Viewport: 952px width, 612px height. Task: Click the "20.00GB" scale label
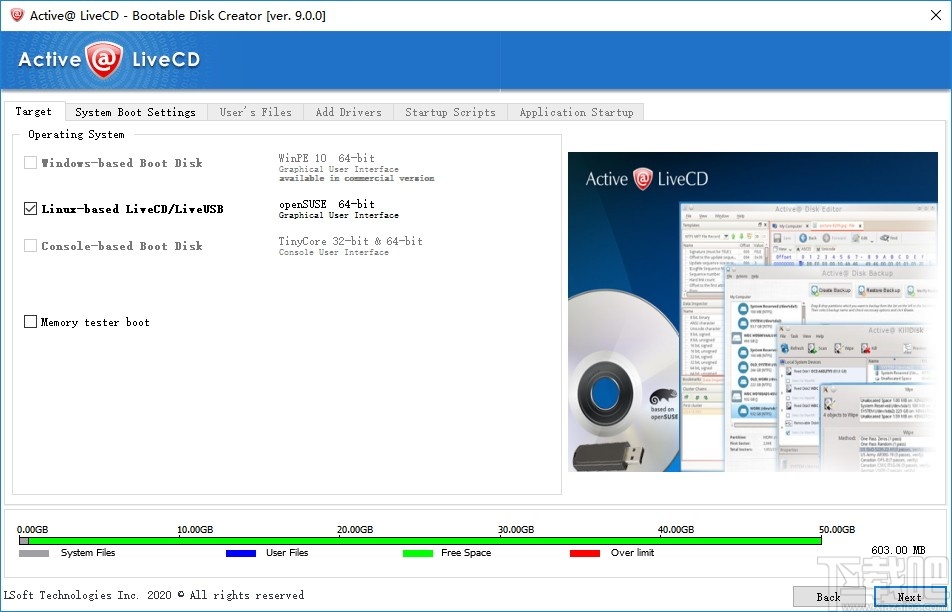point(355,529)
